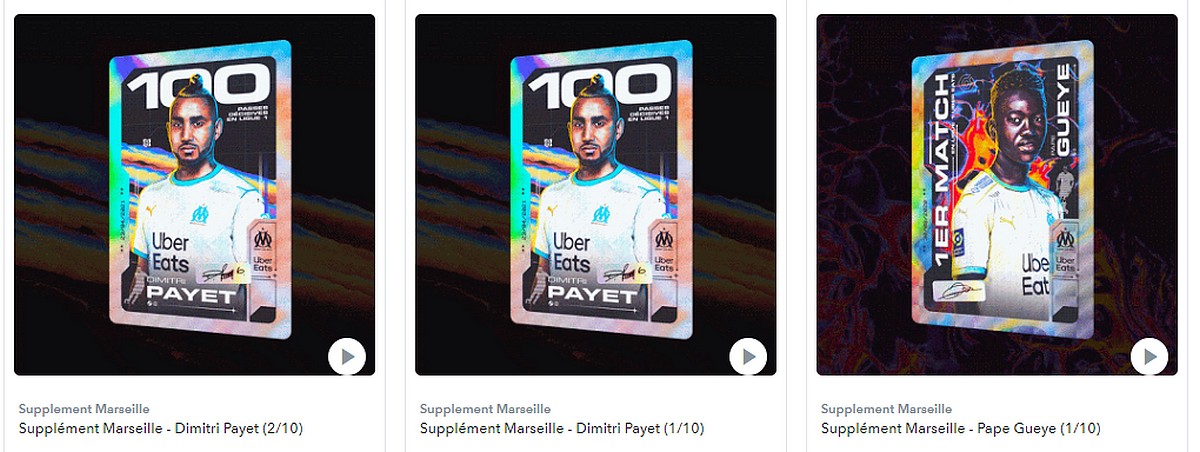The height and width of the screenshot is (452, 1200).
Task: Click the Uber Eats jersey logo on Payet (1/10) card
Action: [x=574, y=251]
